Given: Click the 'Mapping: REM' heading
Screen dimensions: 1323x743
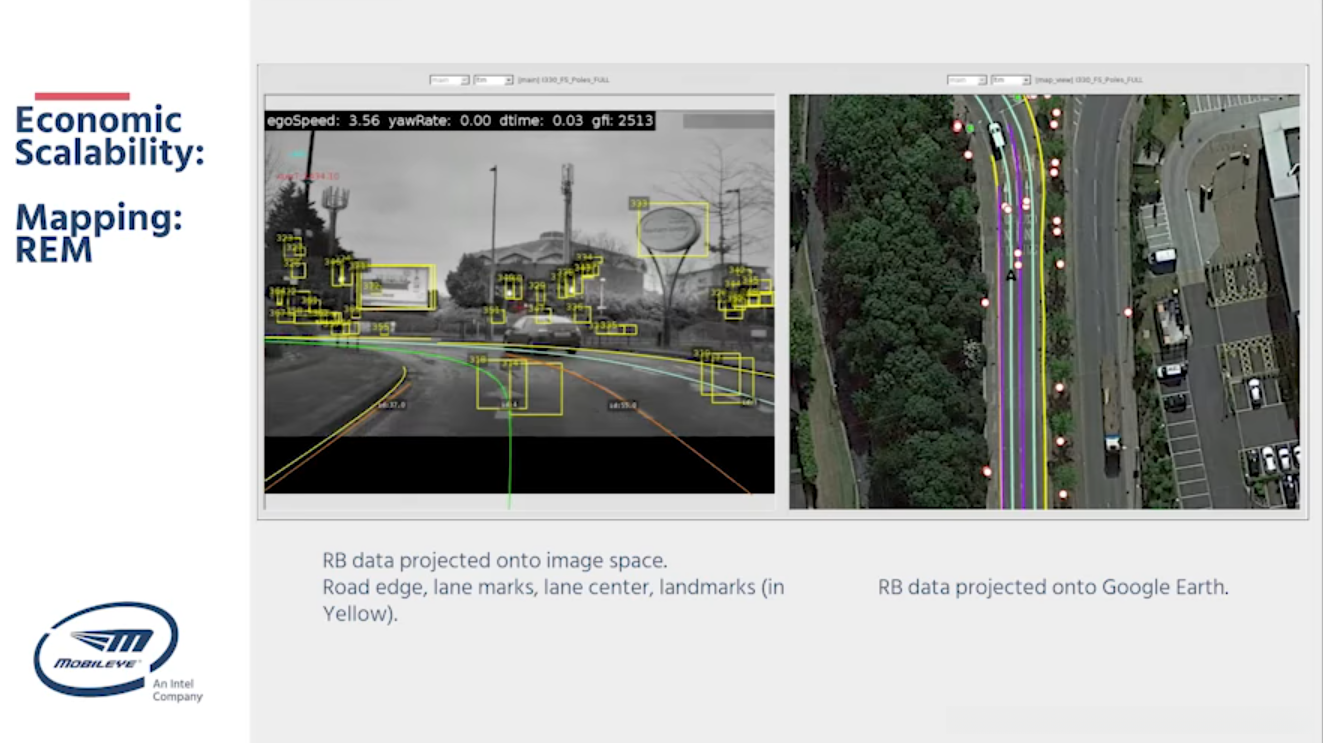Looking at the screenshot, I should tap(99, 233).
